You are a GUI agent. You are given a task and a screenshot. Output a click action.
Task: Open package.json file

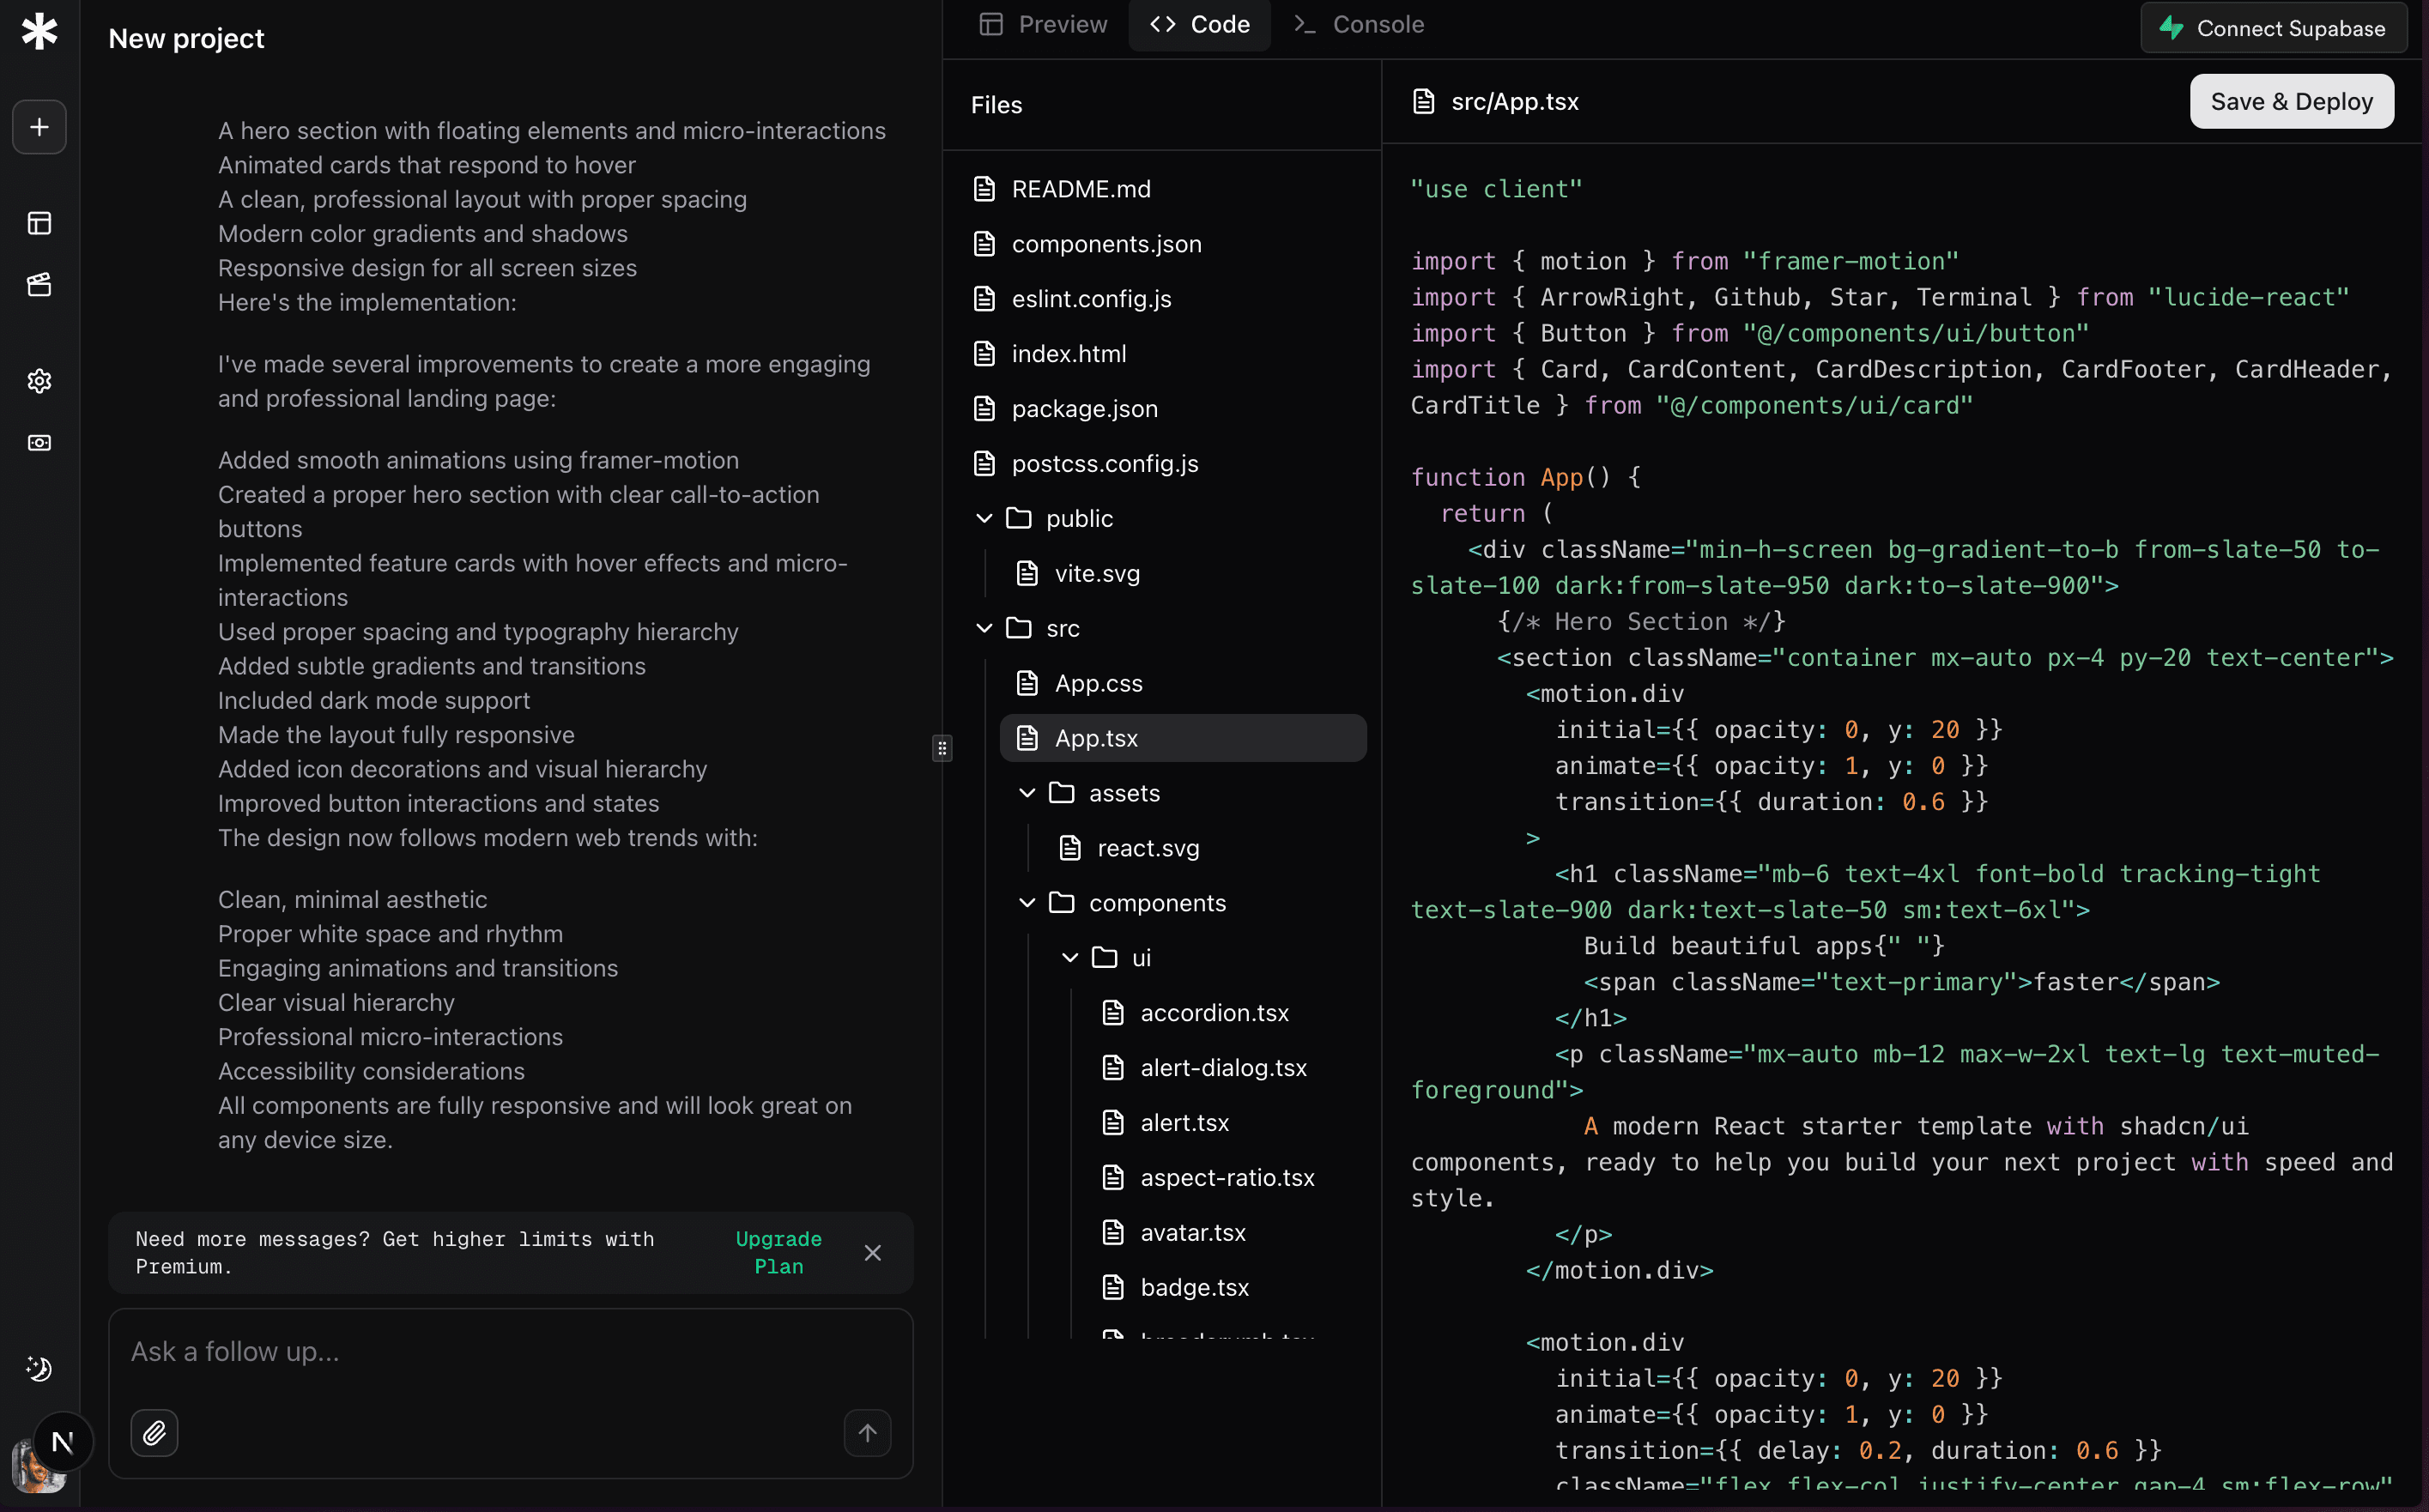click(1162, 409)
